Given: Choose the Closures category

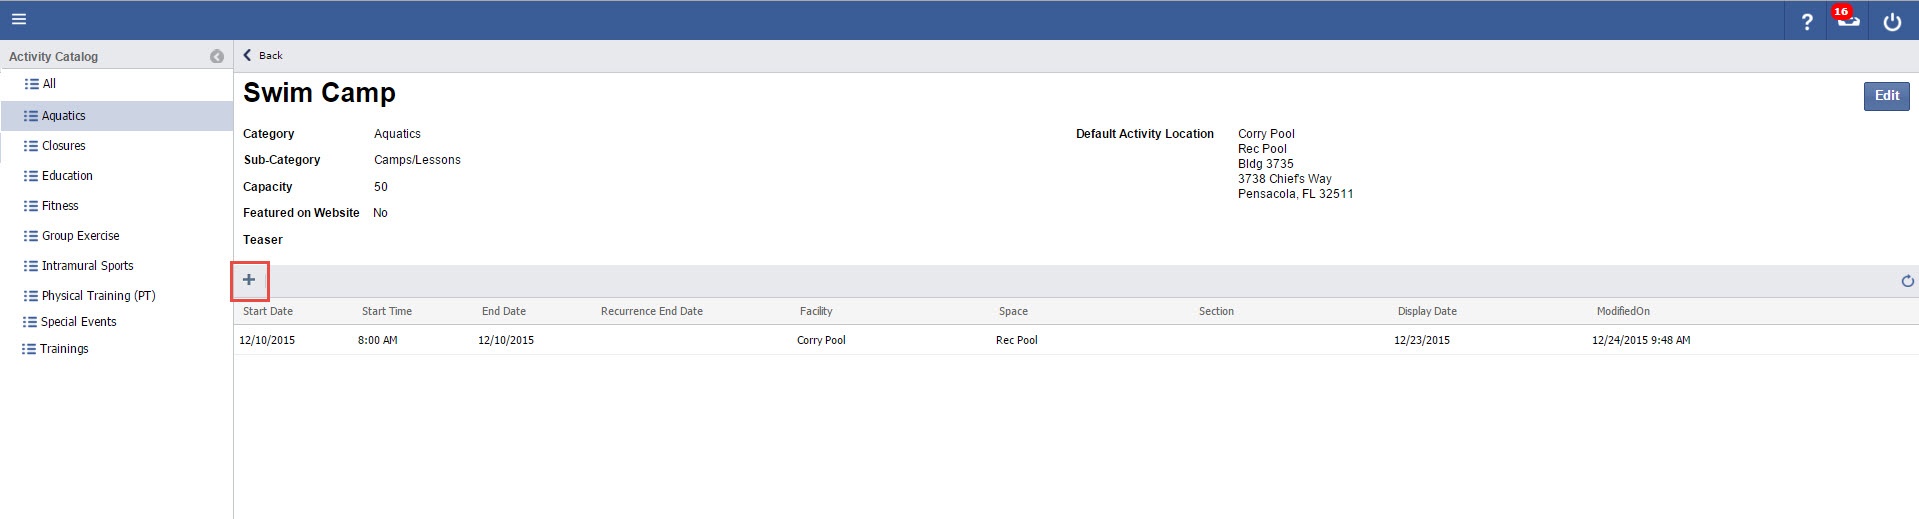Looking at the screenshot, I should click(63, 146).
